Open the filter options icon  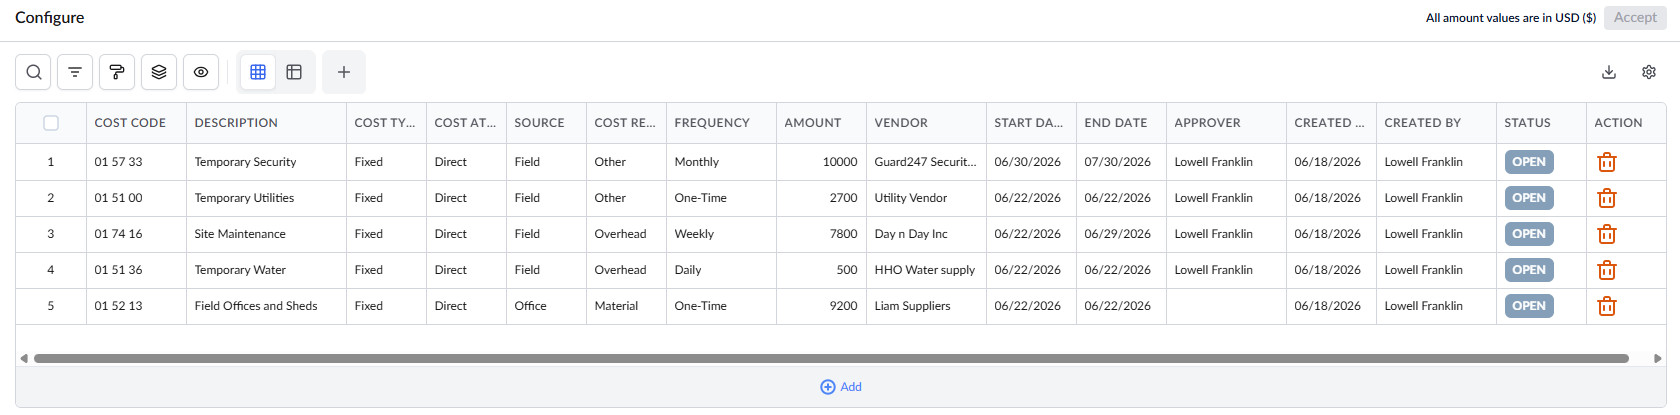tap(75, 72)
